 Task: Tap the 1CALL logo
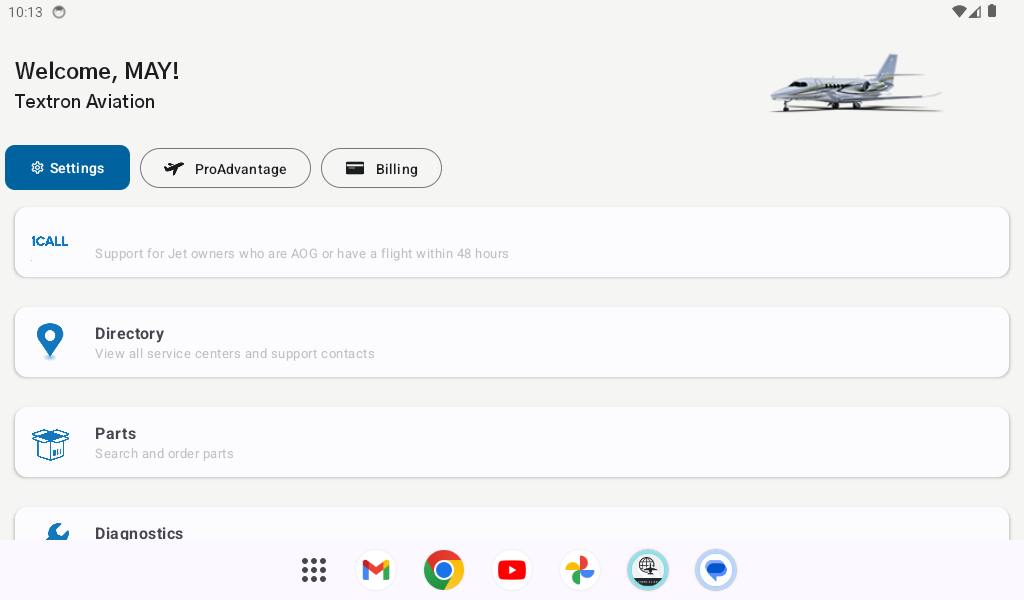[x=50, y=242]
